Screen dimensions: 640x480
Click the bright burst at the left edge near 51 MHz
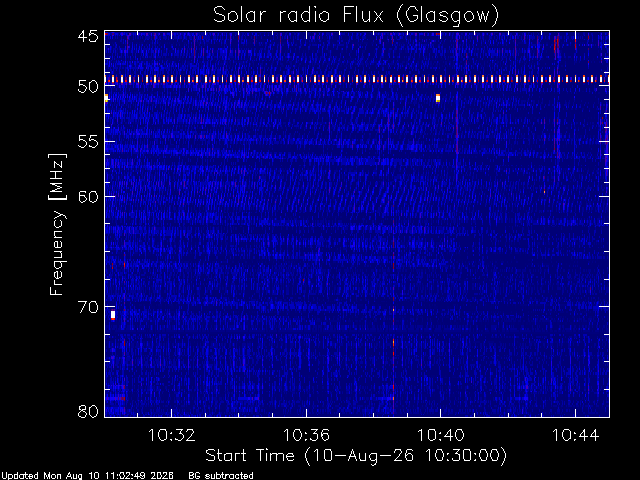(x=107, y=98)
